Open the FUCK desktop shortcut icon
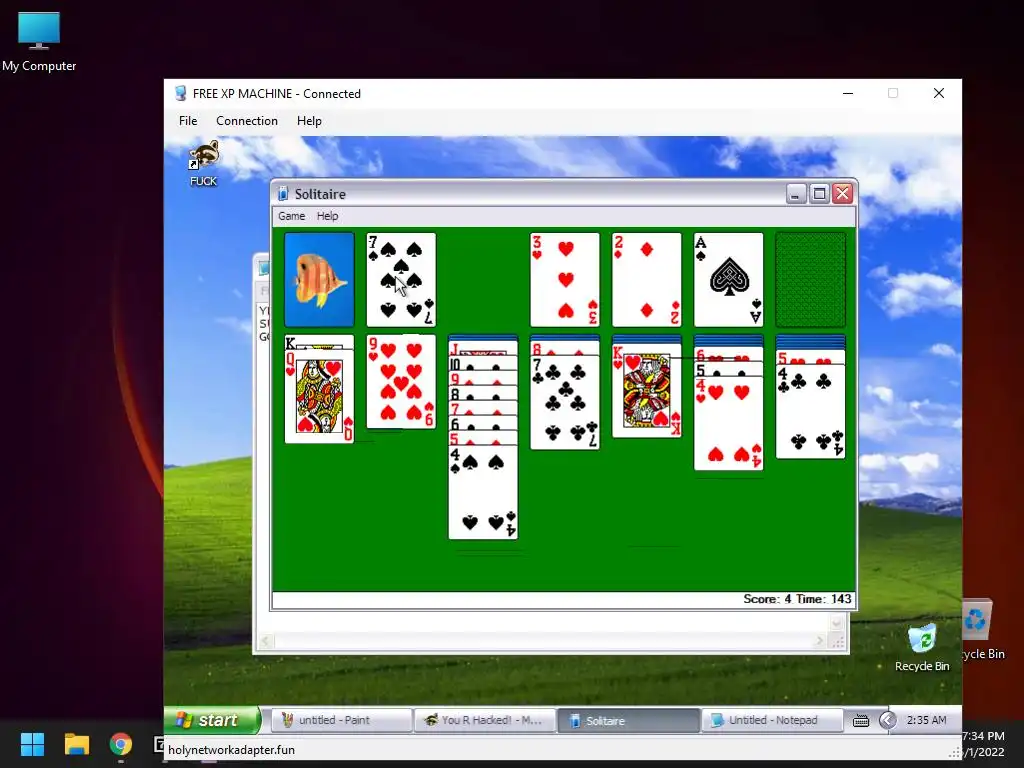 (x=204, y=163)
